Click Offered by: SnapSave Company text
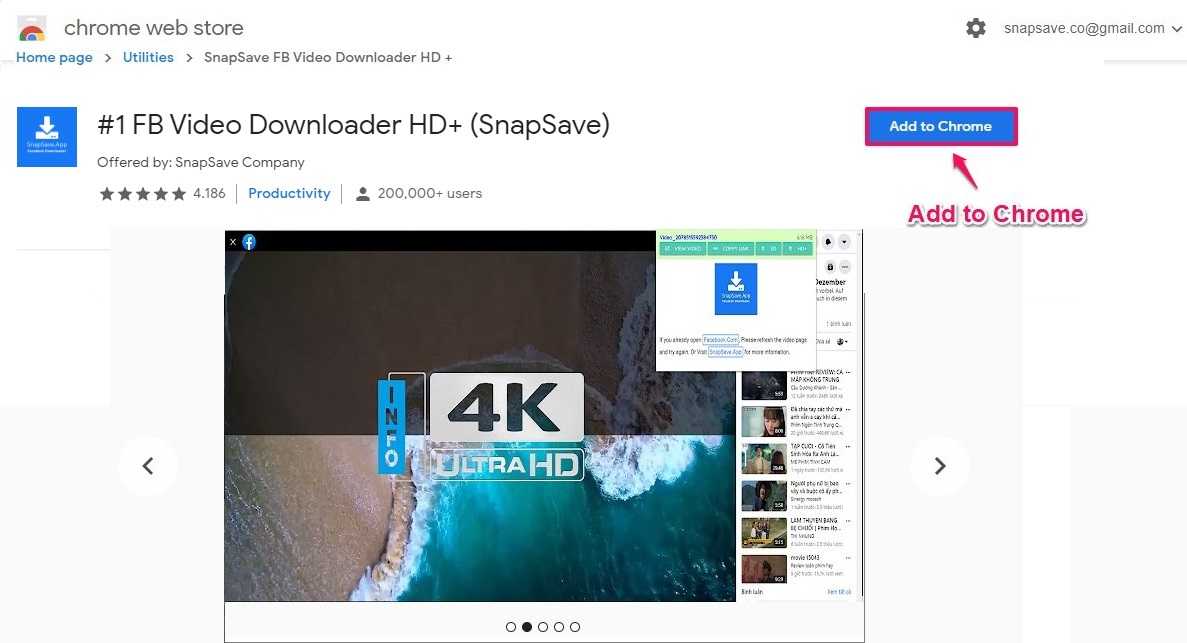 tap(201, 162)
